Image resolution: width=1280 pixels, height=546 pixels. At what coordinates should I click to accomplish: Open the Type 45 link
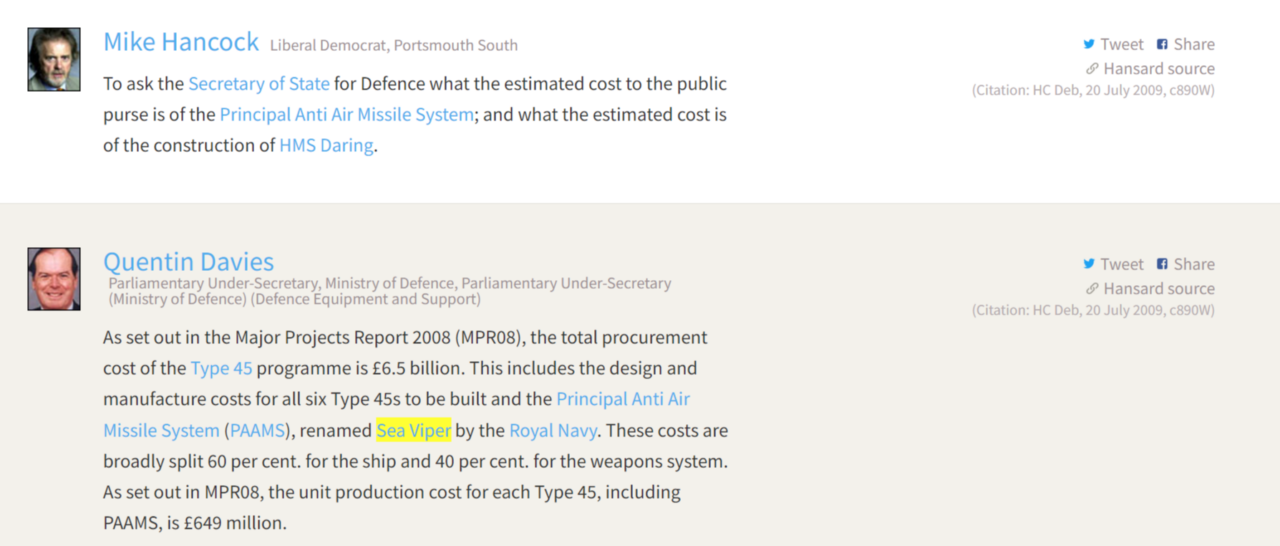[x=222, y=369]
